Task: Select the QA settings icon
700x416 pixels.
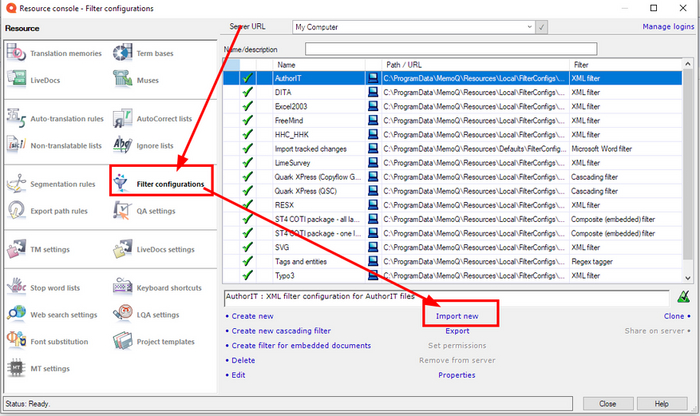Action: click(124, 210)
